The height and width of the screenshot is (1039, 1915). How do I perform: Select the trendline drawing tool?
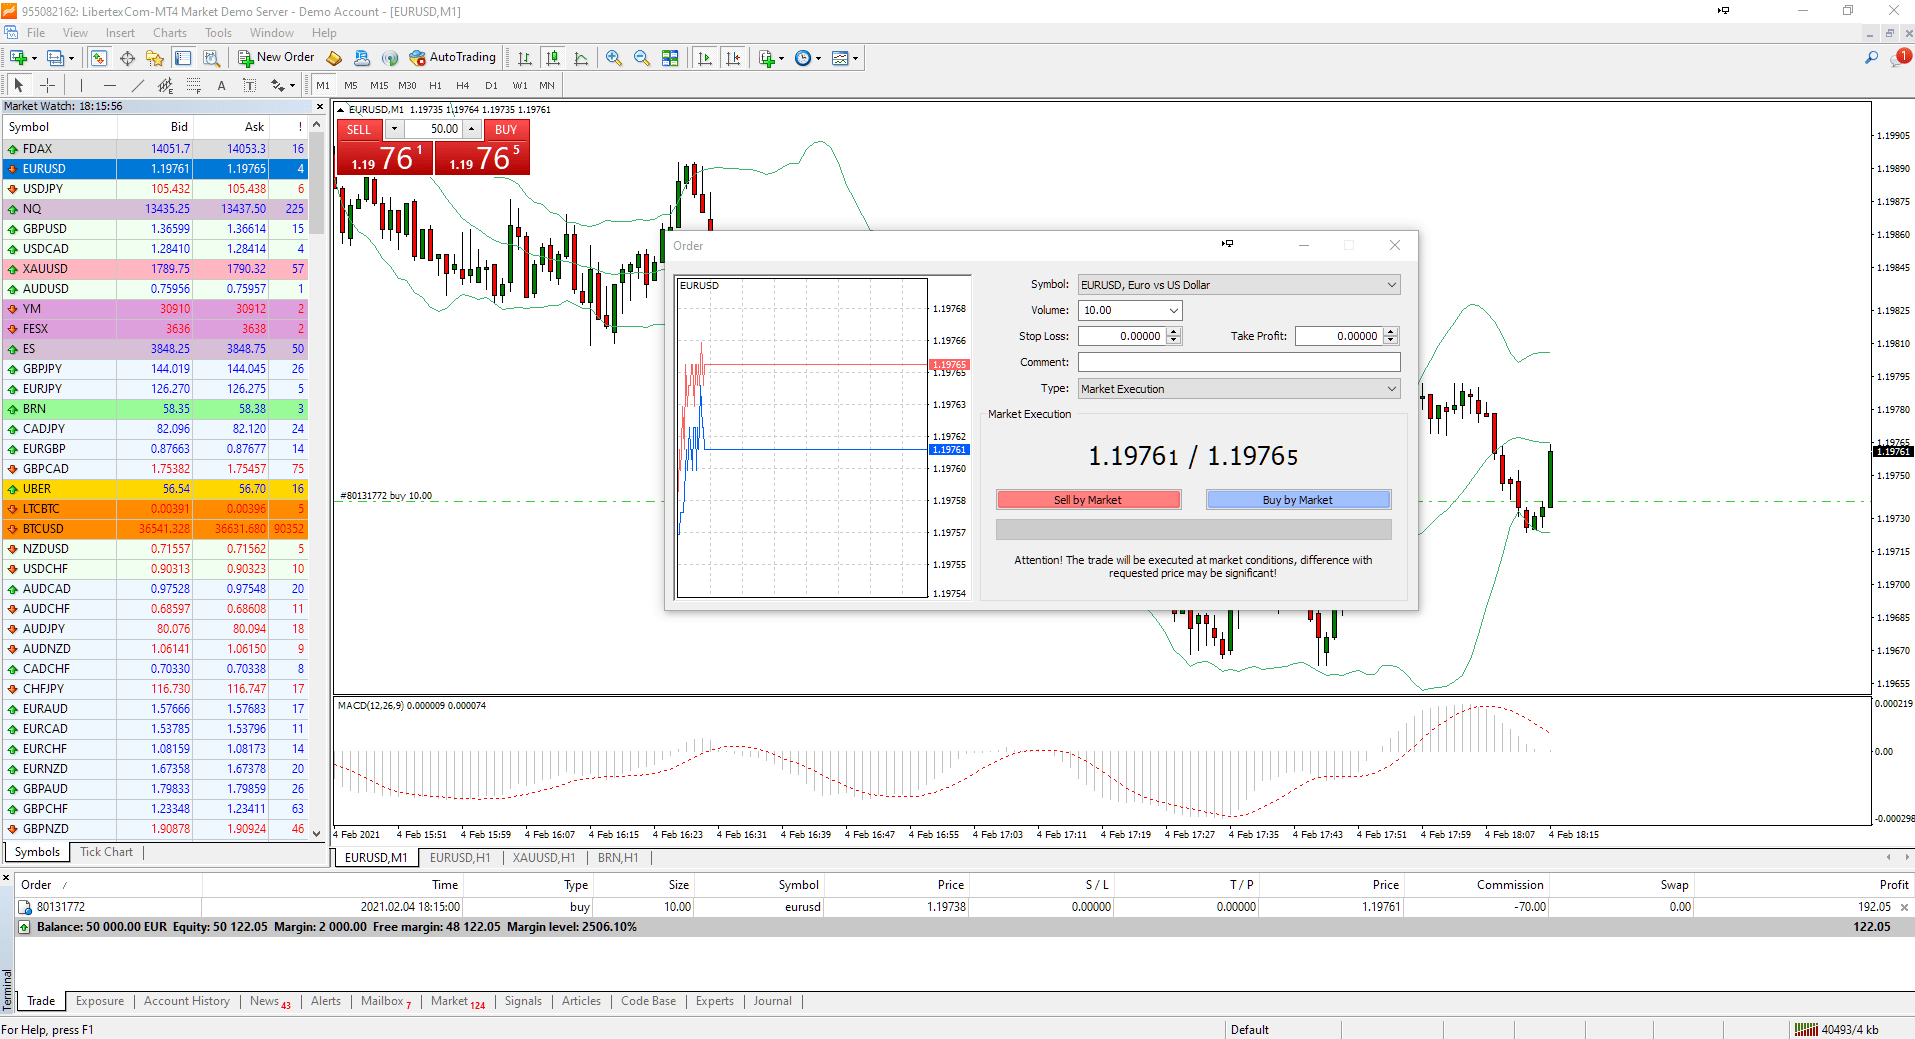pyautogui.click(x=137, y=85)
